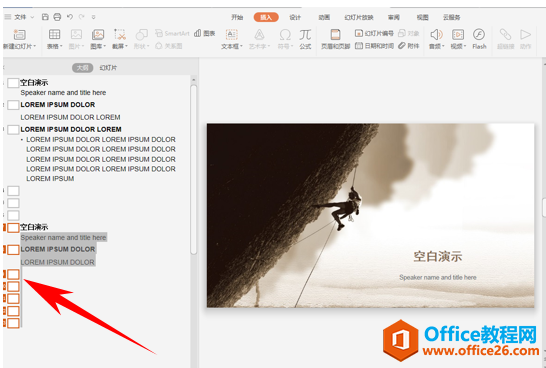Click orange slide icon beside highlighted LOREM IPSUM DOLOR
The height and width of the screenshot is (368, 546).
[13, 250]
